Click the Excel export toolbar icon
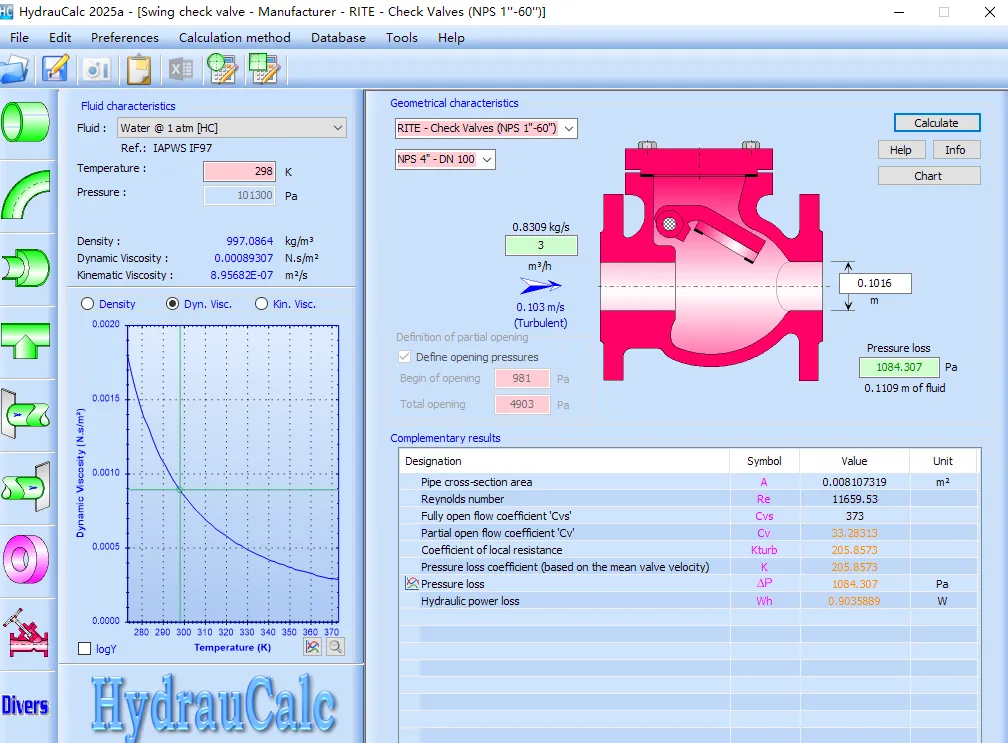This screenshot has width=1008, height=743. tap(181, 69)
